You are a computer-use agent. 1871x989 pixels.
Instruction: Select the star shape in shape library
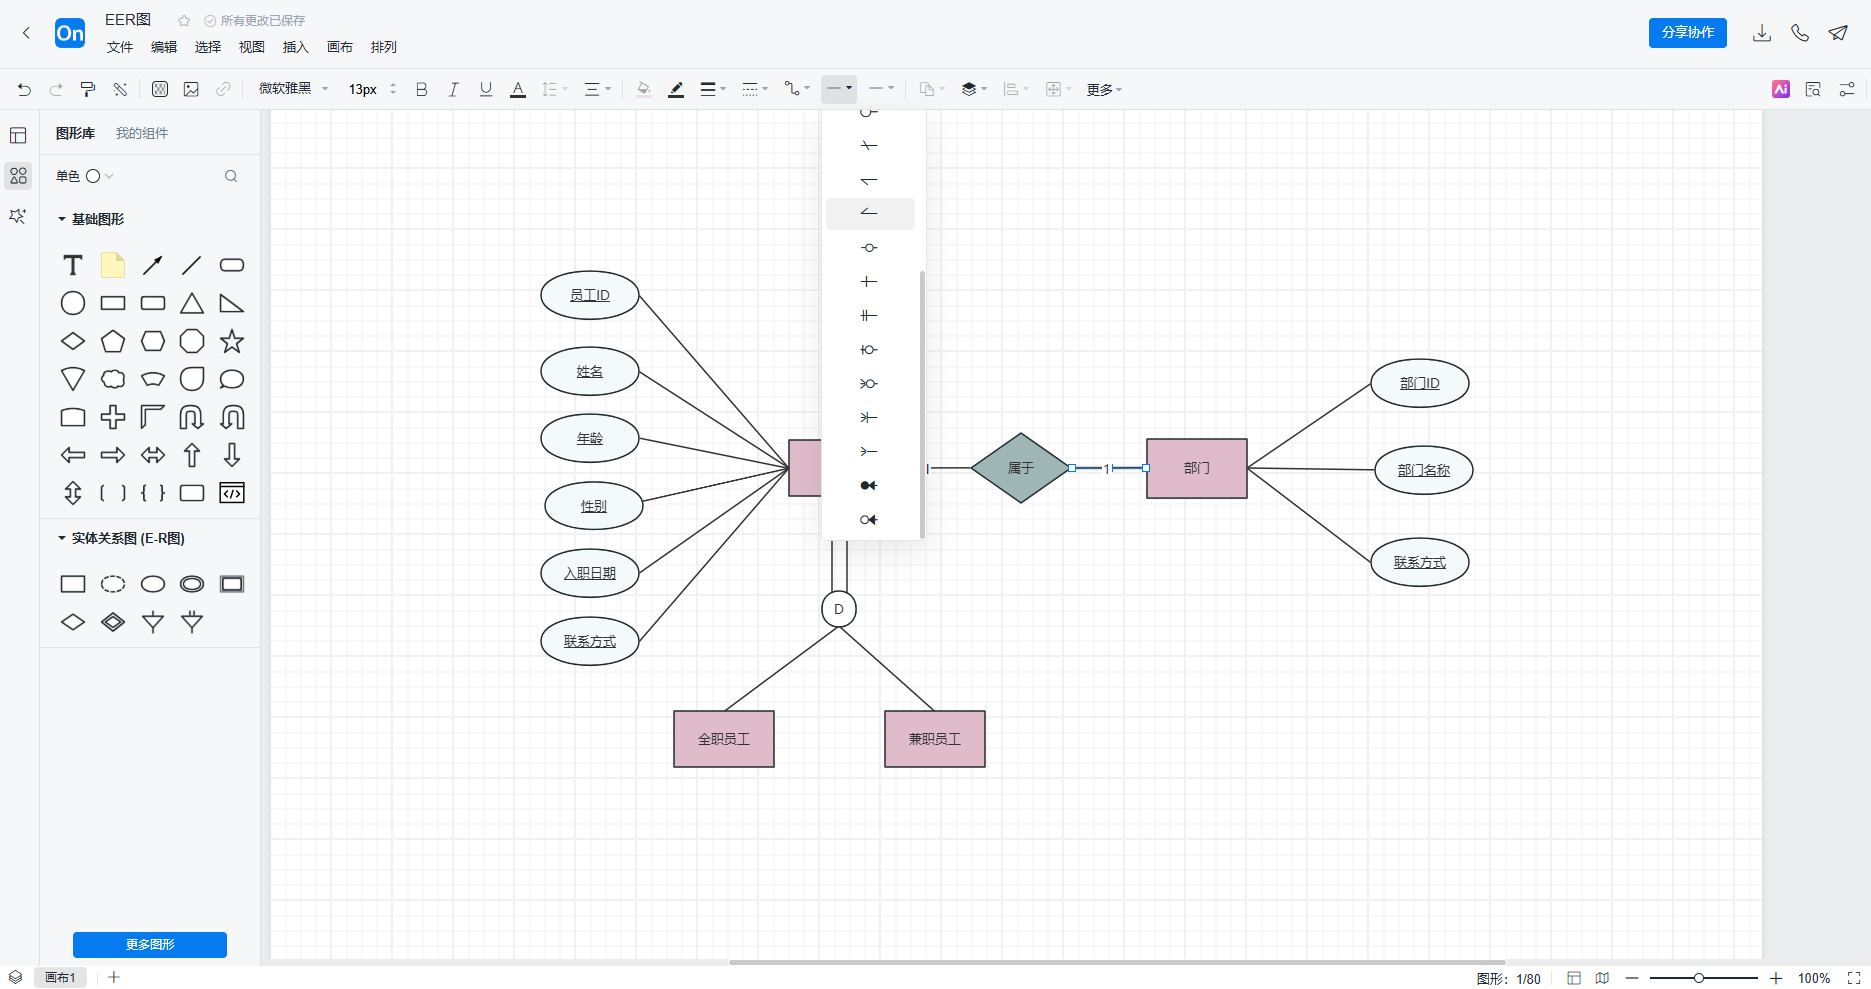pos(232,342)
